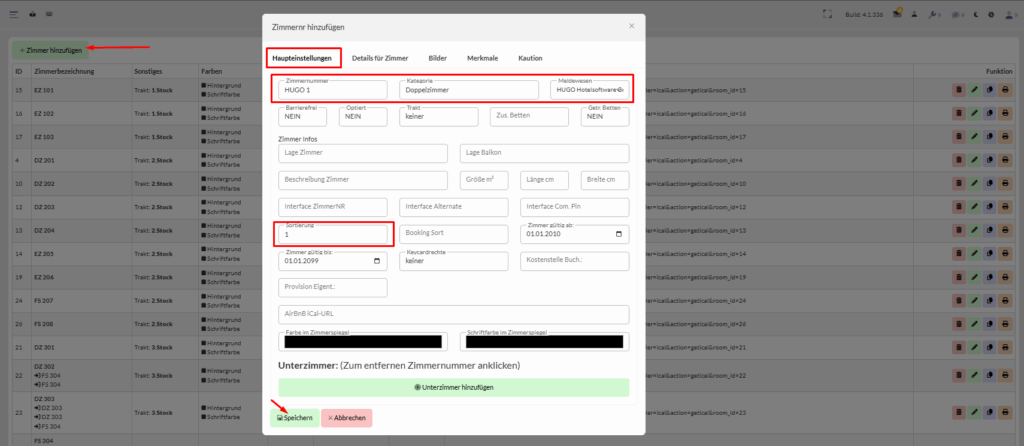Close the Zimmernr hinzufügen dialog with X

tap(630, 26)
